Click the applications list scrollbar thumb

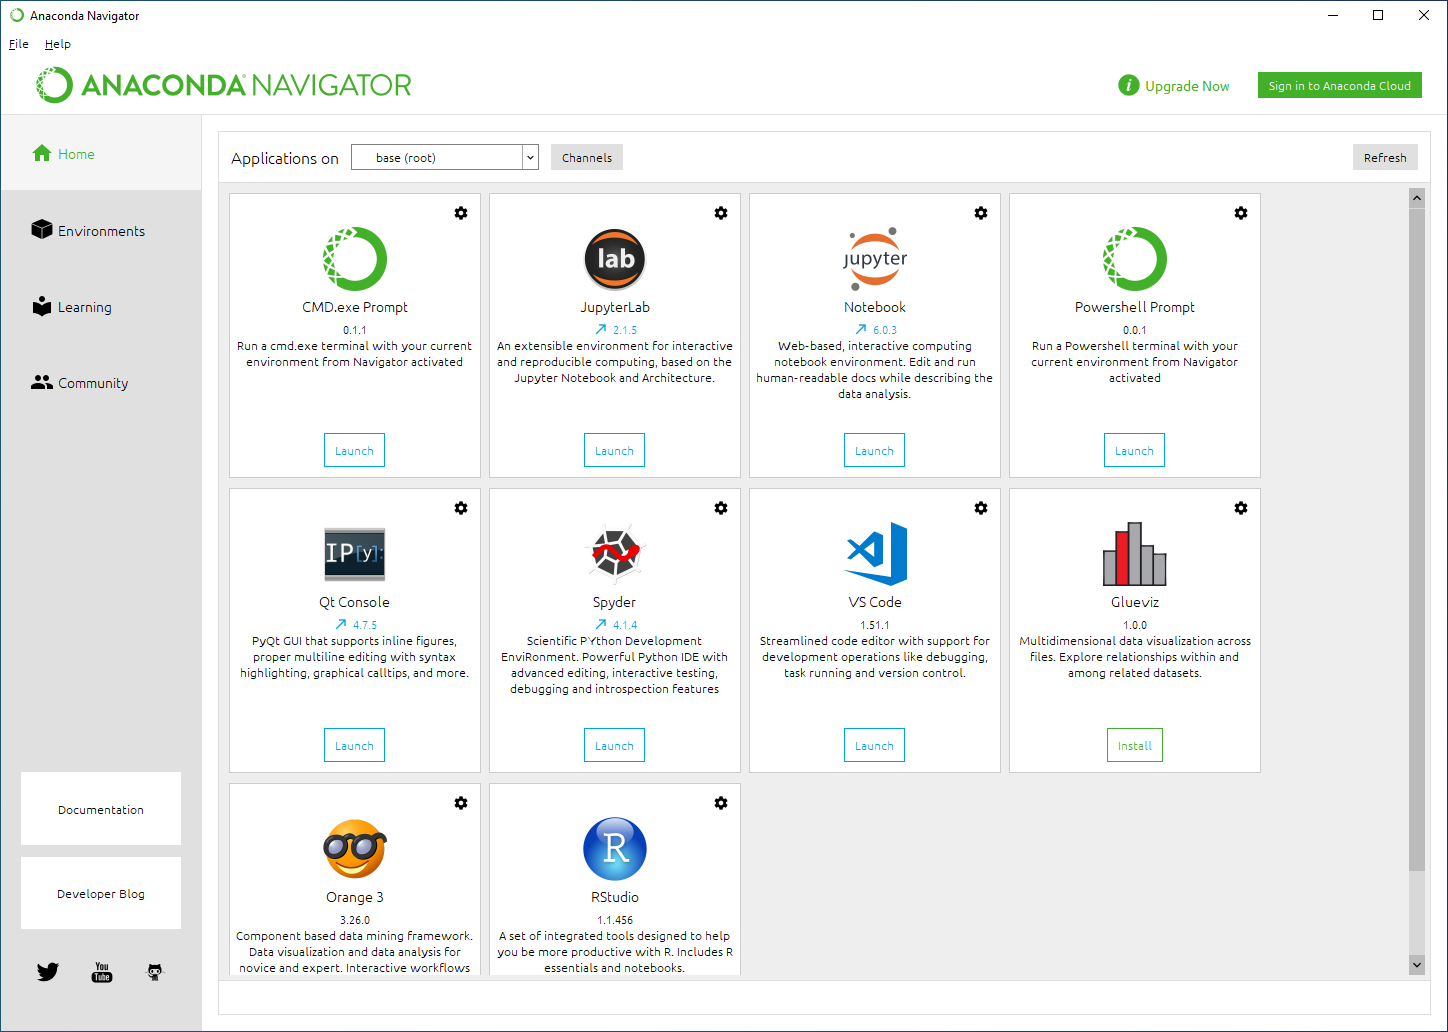tap(1417, 539)
